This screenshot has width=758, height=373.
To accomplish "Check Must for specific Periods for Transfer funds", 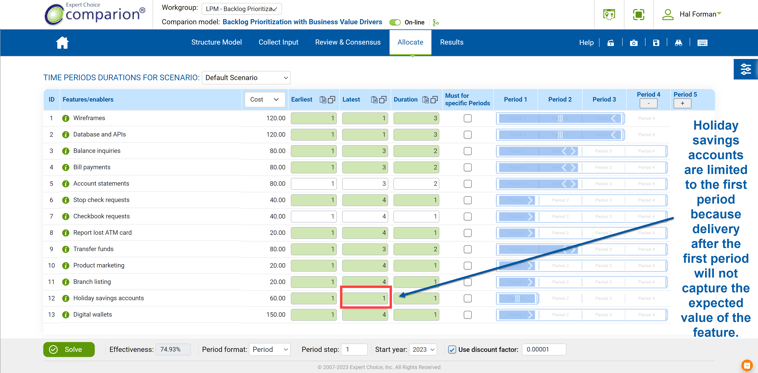I will coord(467,249).
